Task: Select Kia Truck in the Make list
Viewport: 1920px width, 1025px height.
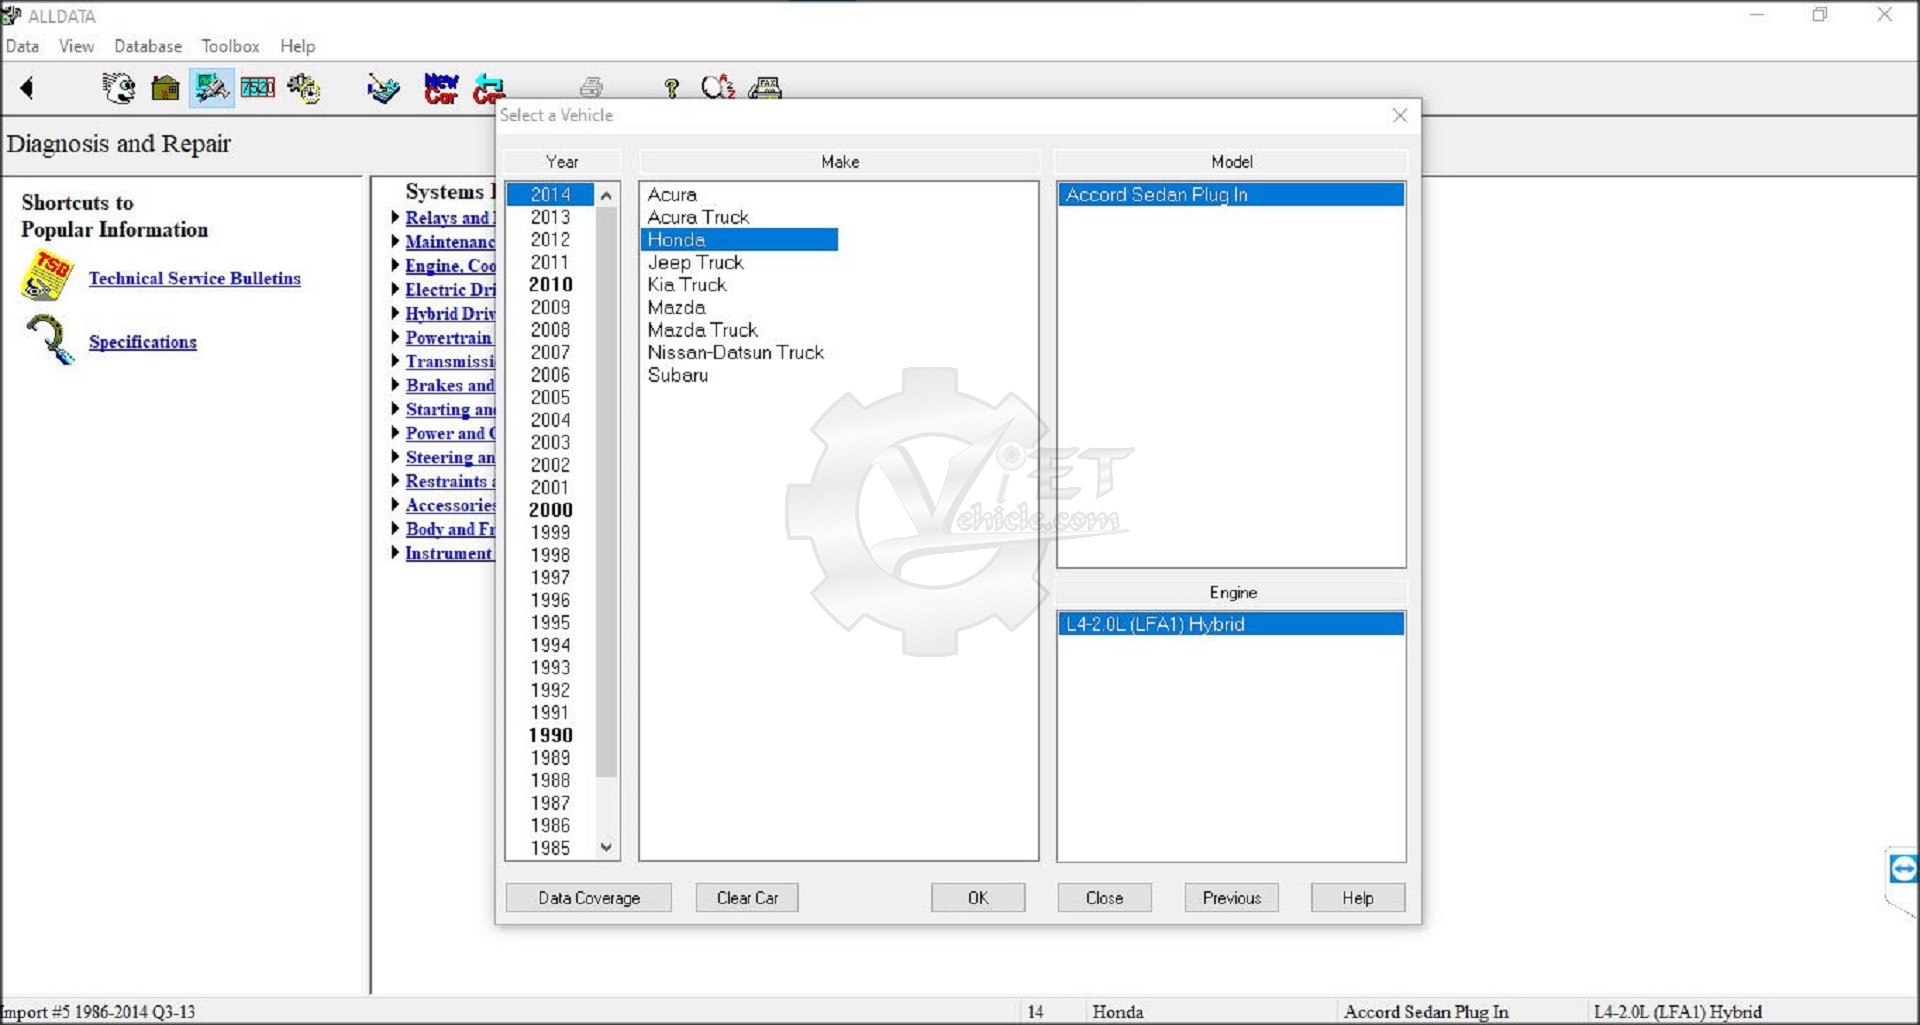Action: [x=687, y=285]
